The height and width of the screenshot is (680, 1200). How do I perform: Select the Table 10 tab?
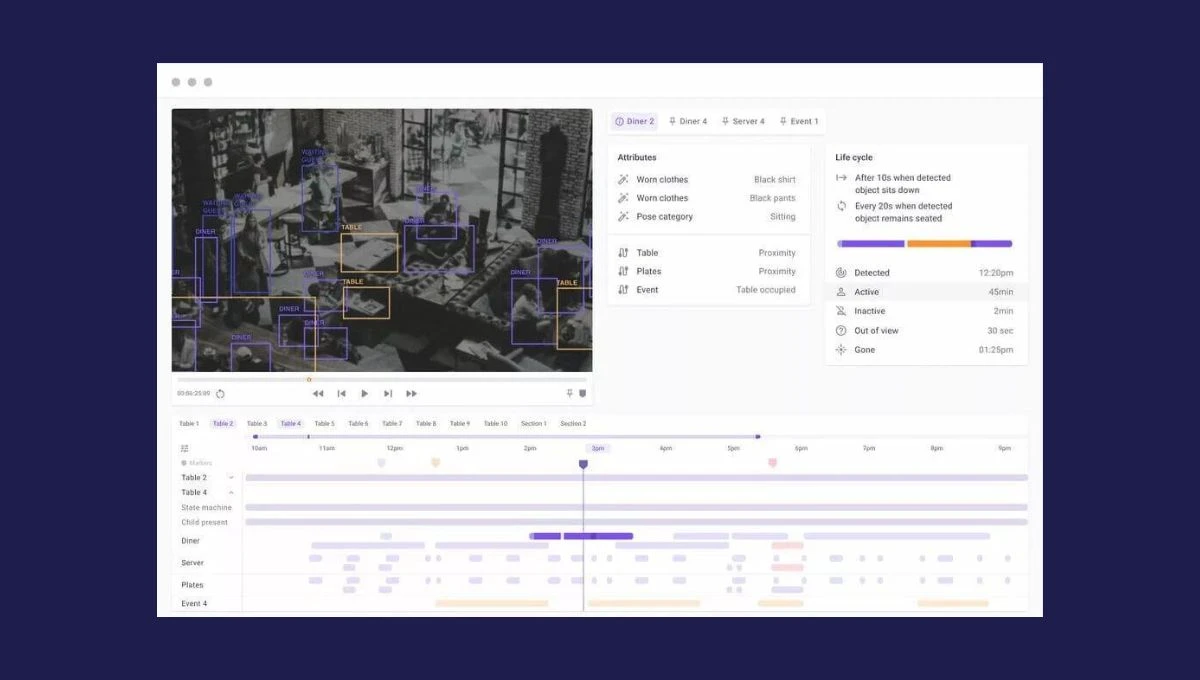coord(496,424)
